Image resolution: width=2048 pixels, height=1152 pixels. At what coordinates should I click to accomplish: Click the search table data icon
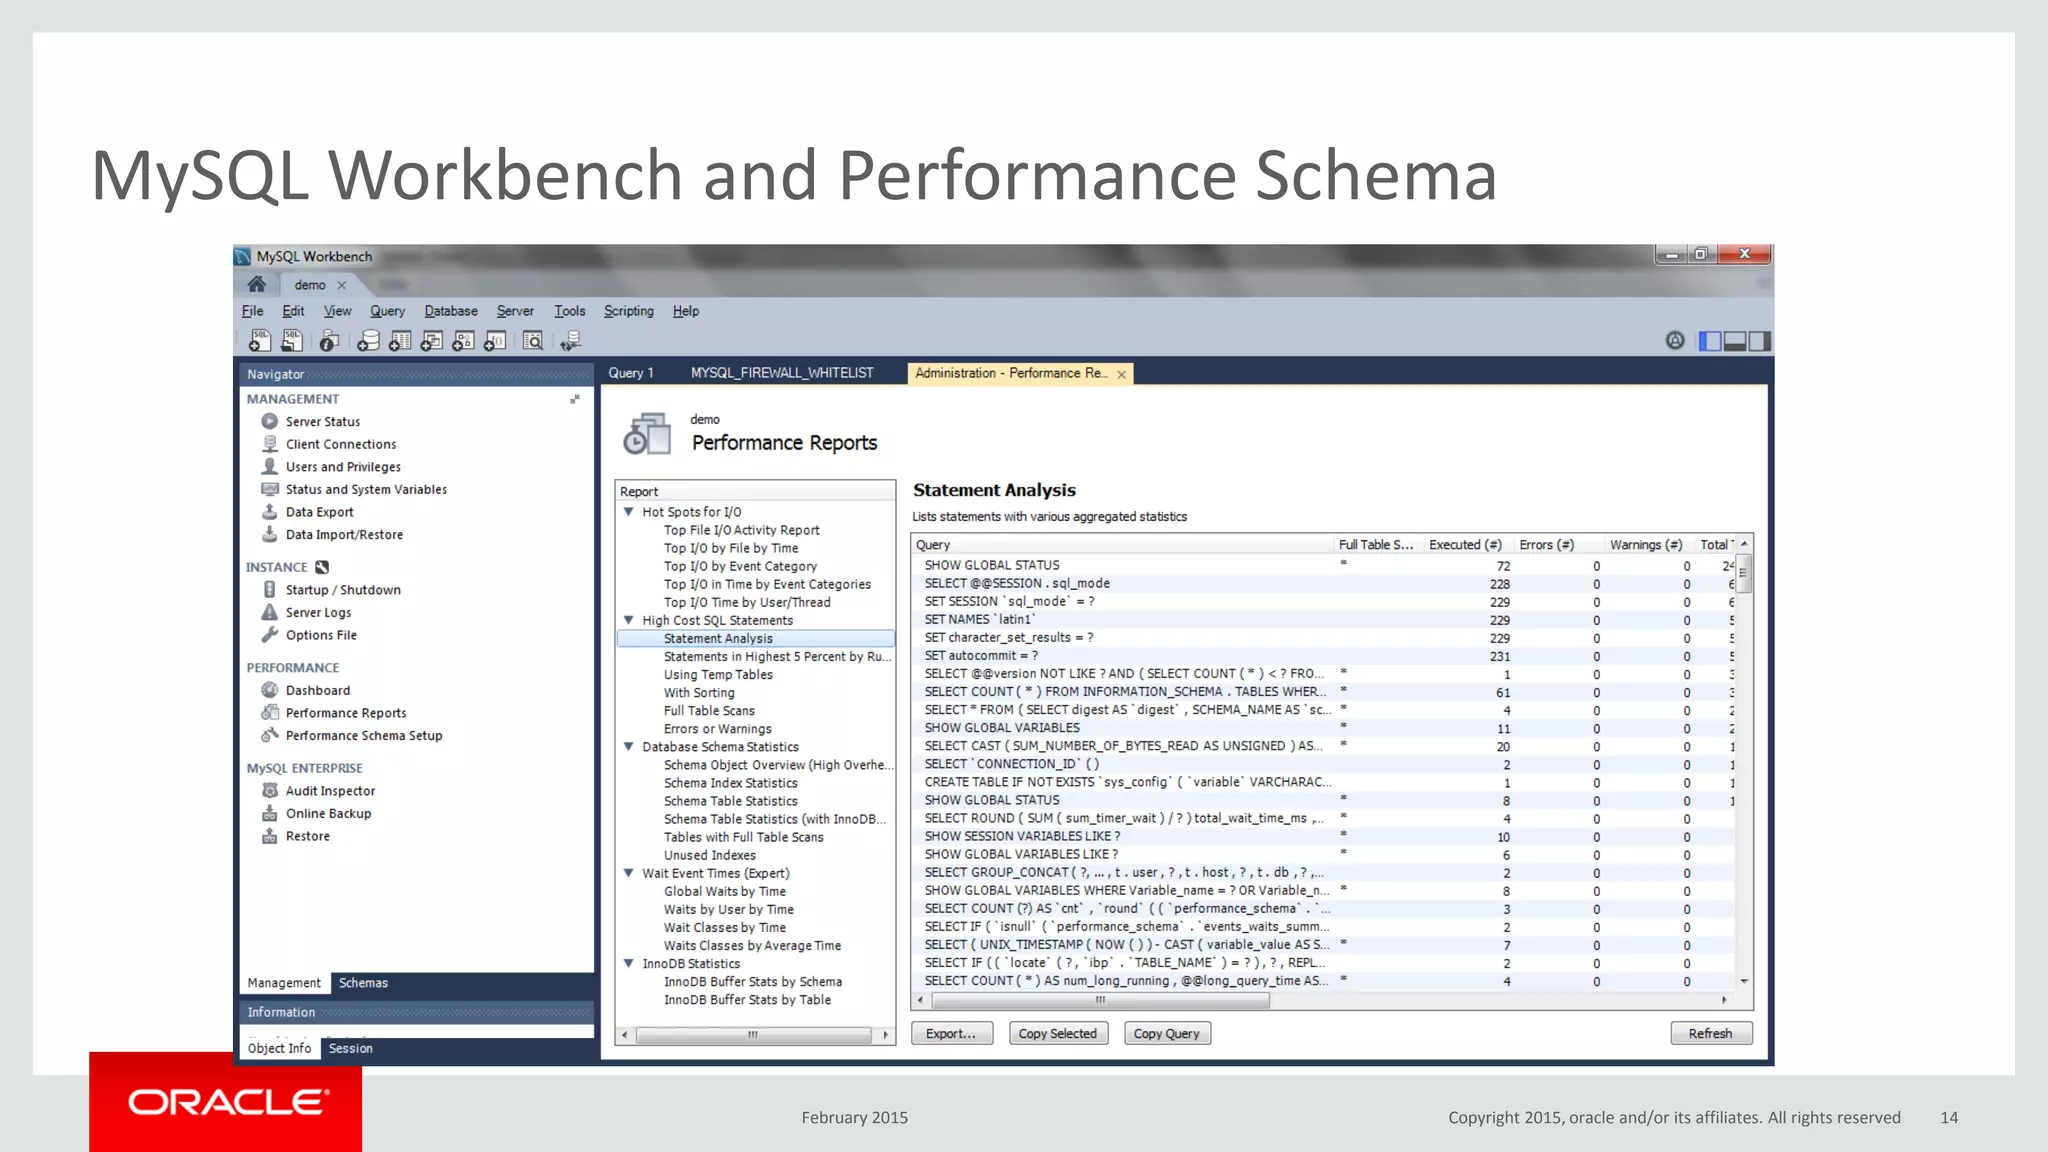coord(533,341)
